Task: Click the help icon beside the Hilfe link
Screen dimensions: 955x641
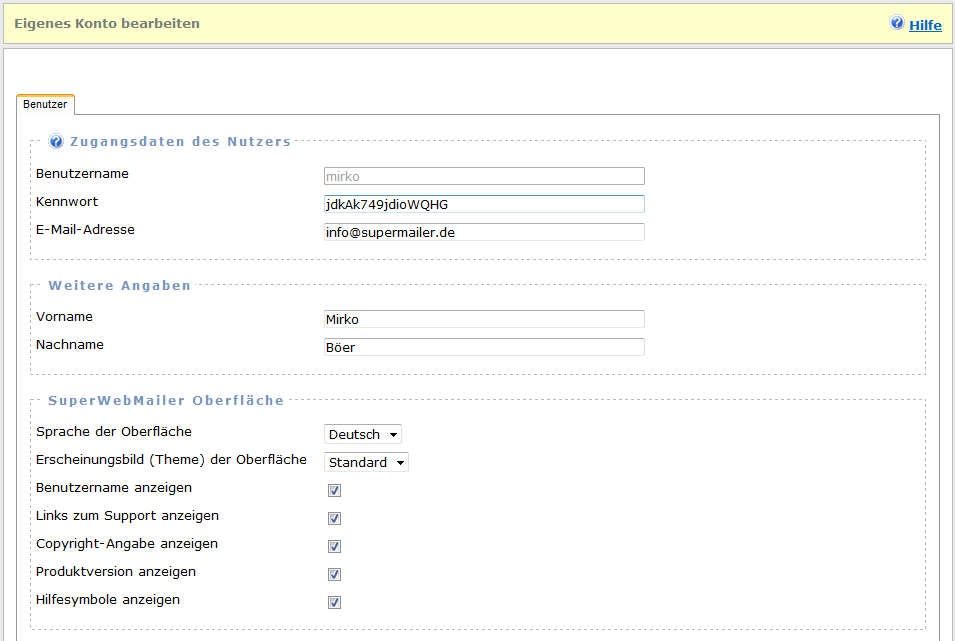Action: [x=897, y=23]
